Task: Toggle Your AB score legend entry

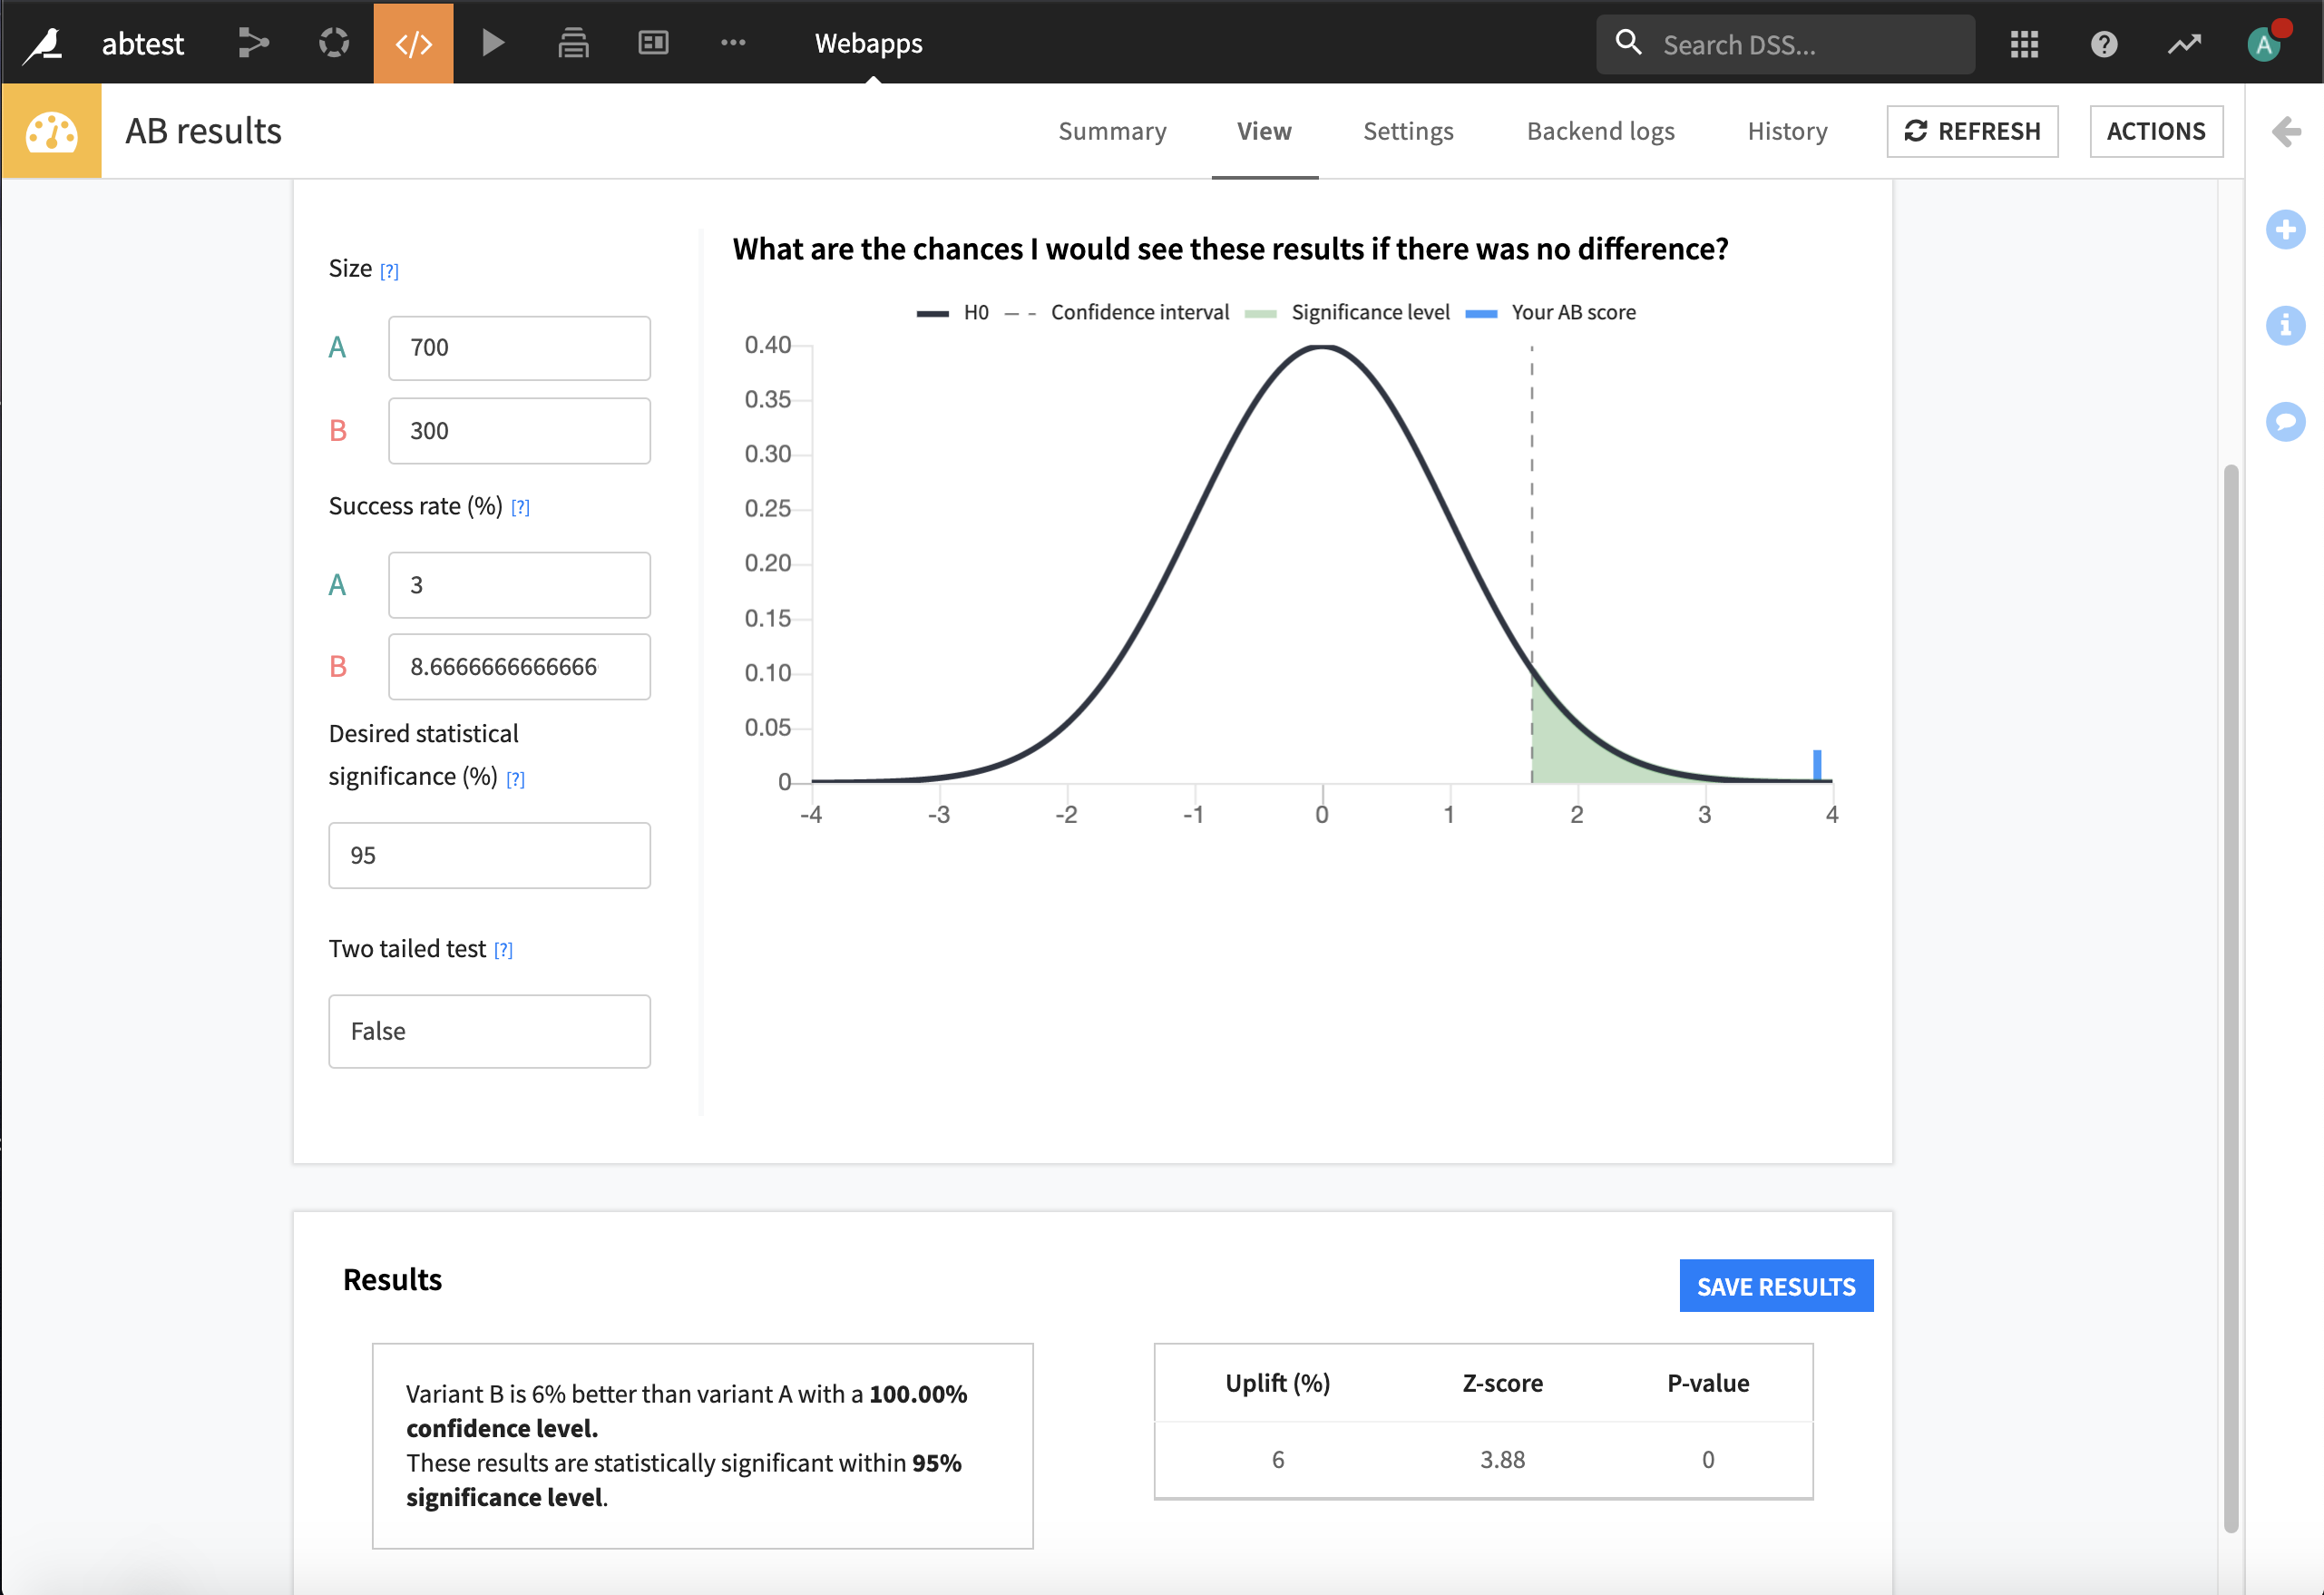Action: tap(1572, 313)
